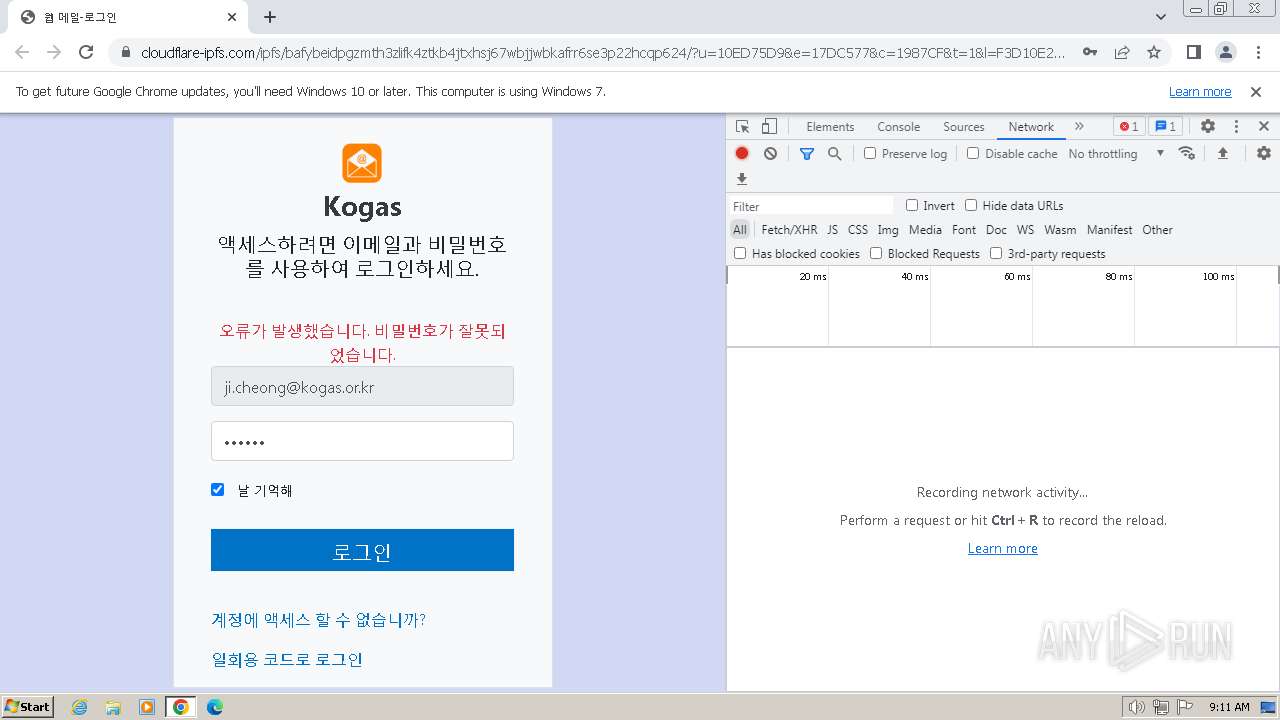Check the 3rd-party requests option
Screen dimensions: 1280x720
click(x=996, y=253)
